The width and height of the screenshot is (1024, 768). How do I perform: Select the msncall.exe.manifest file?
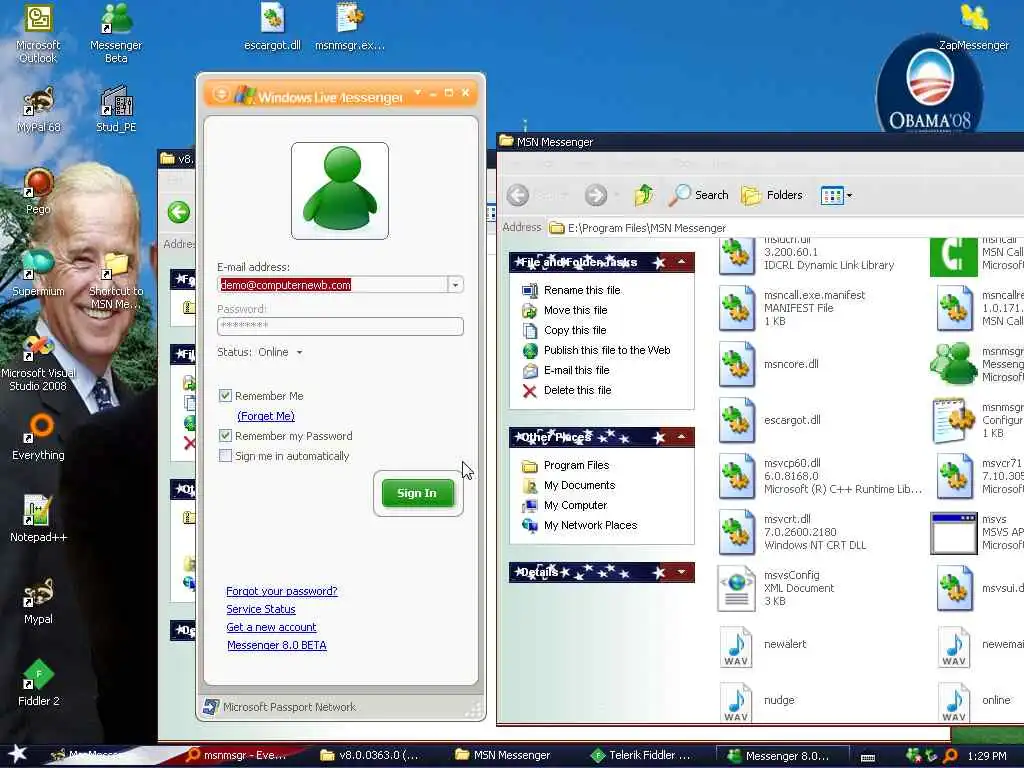[792, 308]
